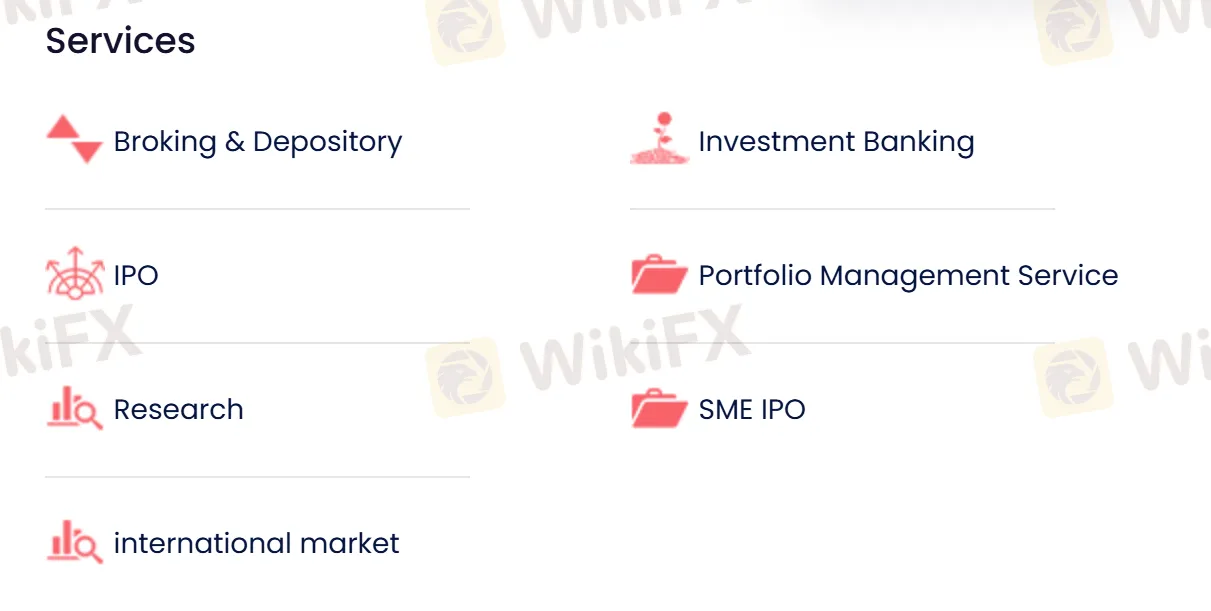
Task: Click the Investment Banking growing-plant icon
Action: coord(658,138)
